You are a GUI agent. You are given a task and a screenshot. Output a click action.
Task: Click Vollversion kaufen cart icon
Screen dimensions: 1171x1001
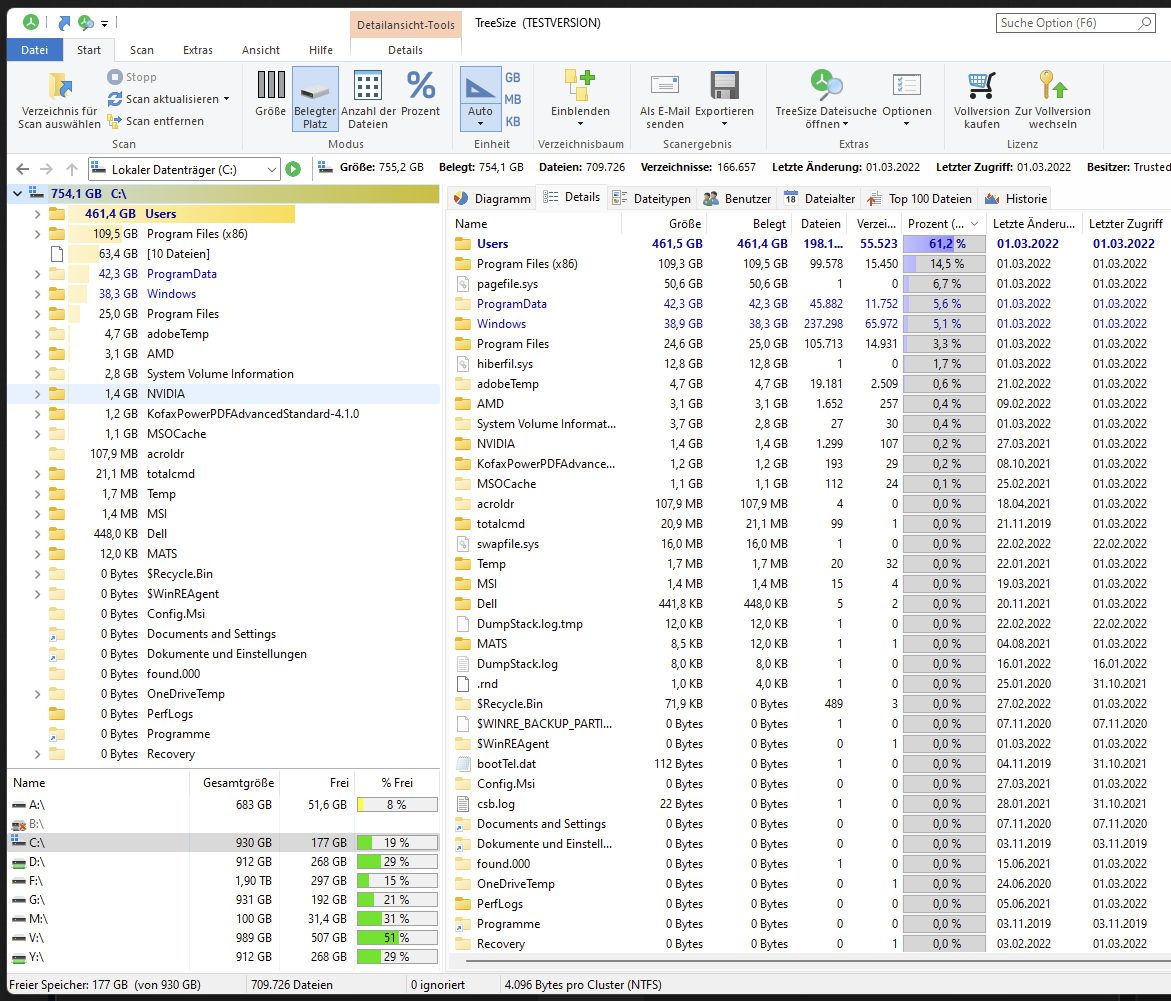981,85
